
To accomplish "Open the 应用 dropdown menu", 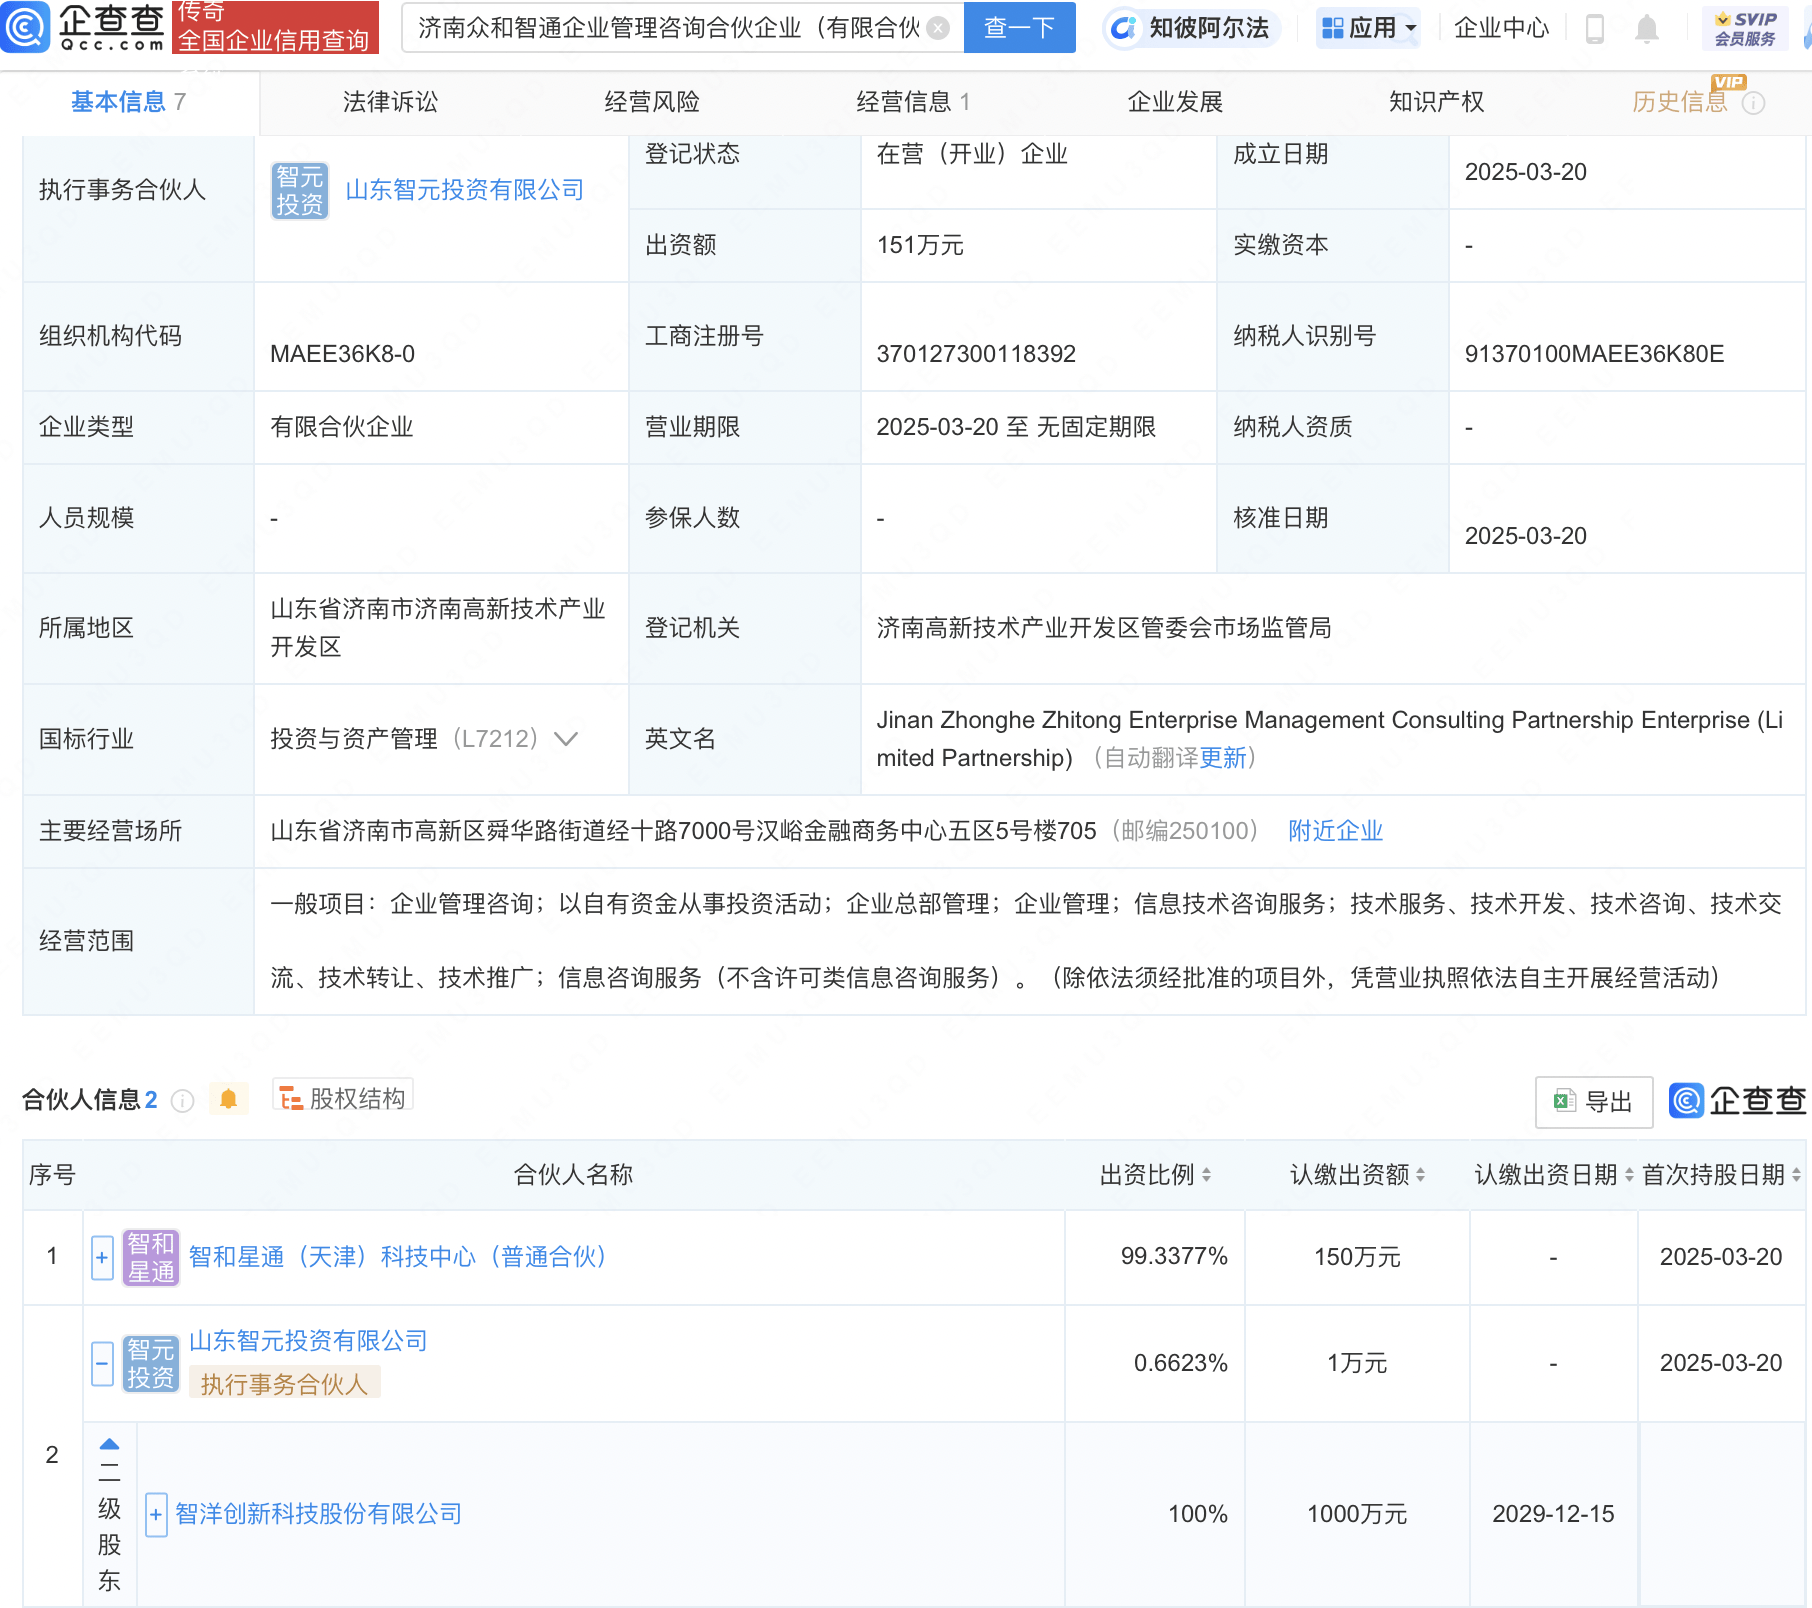I will (x=1369, y=28).
